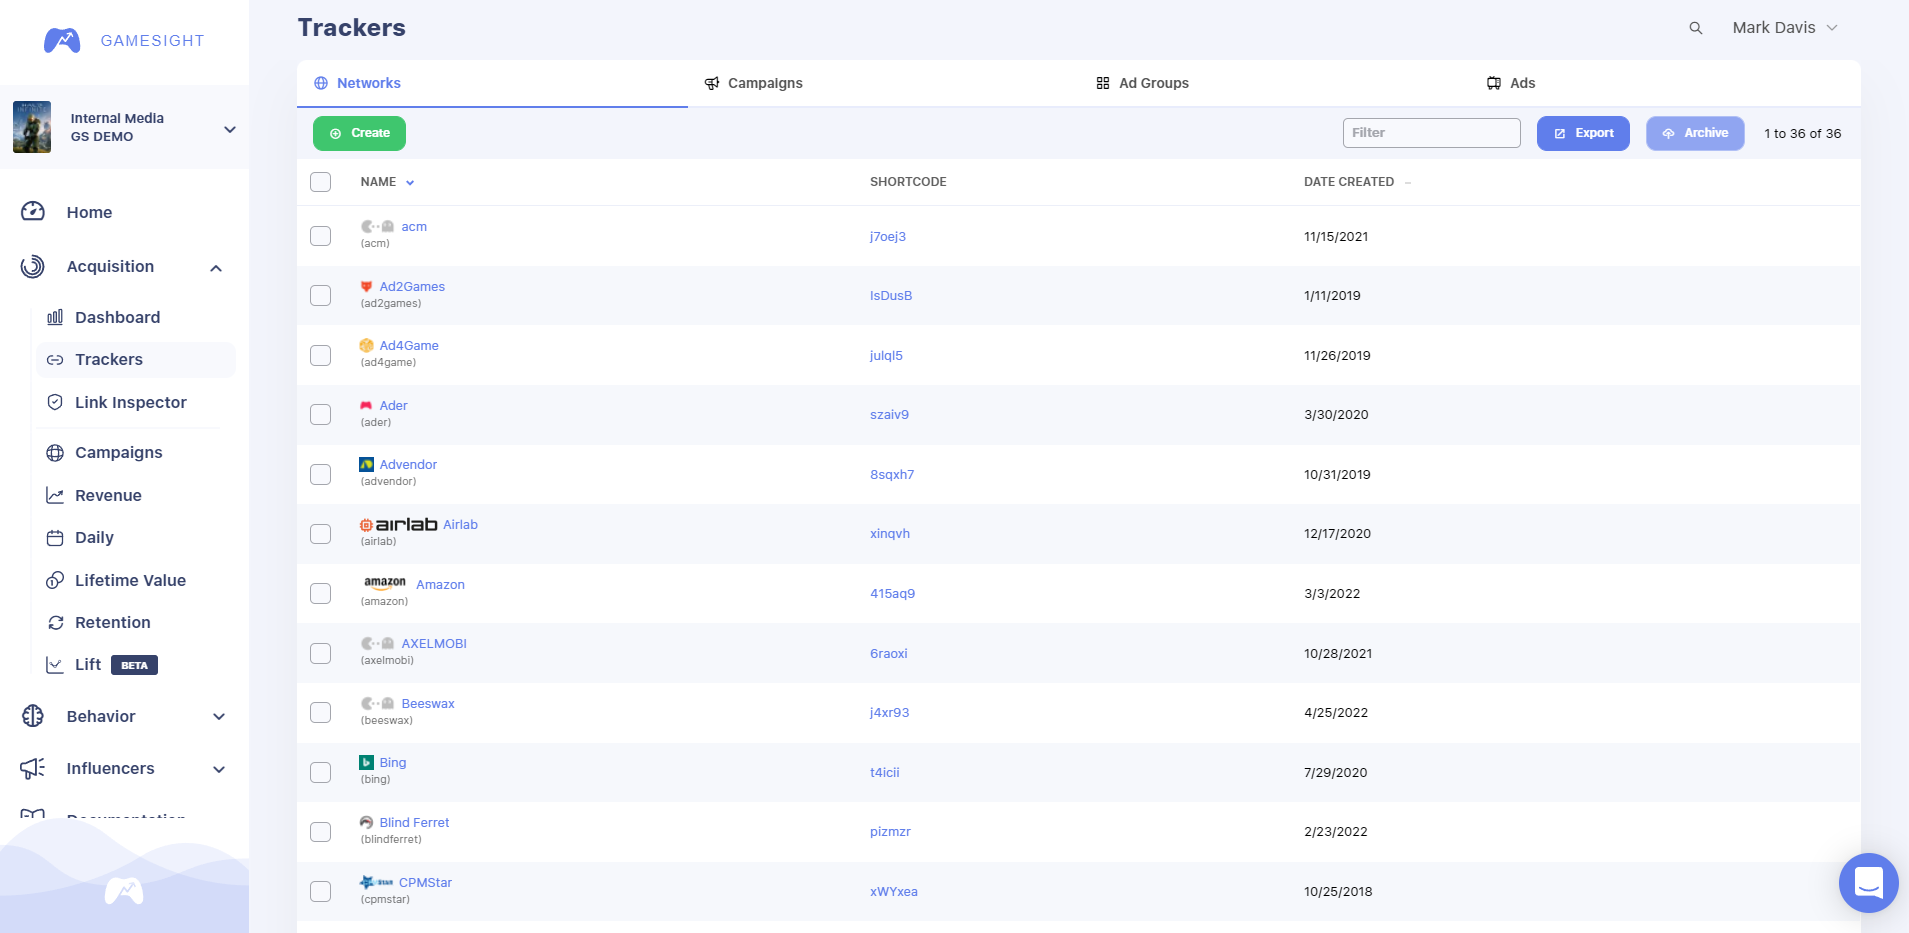Open the Beeswax network link
The height and width of the screenshot is (933, 1909).
[x=428, y=704]
